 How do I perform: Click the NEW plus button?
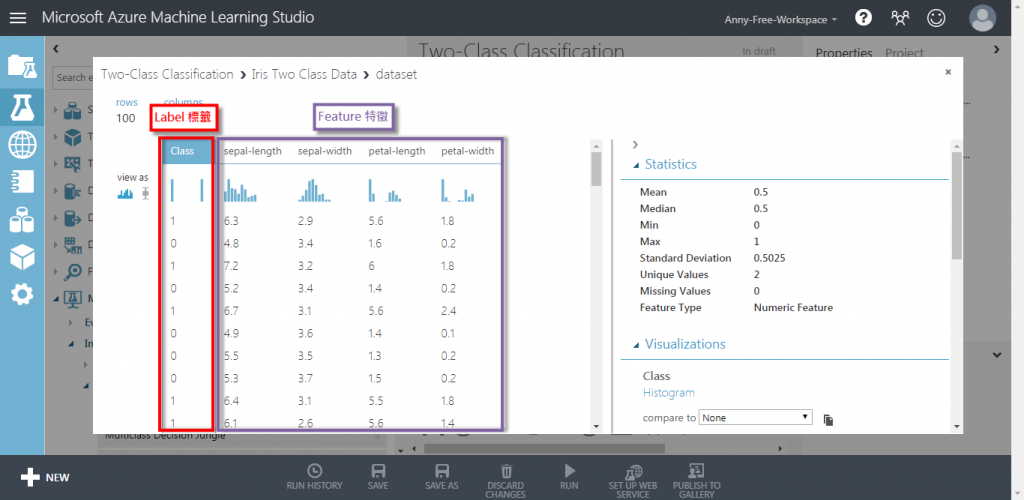(x=45, y=477)
